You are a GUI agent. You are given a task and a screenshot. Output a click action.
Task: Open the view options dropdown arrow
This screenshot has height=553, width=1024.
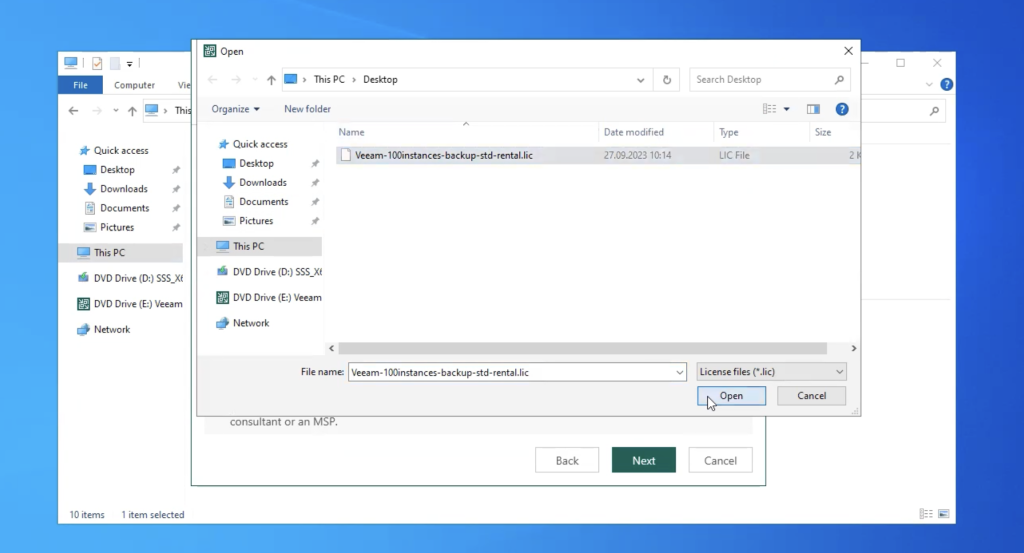click(x=786, y=109)
